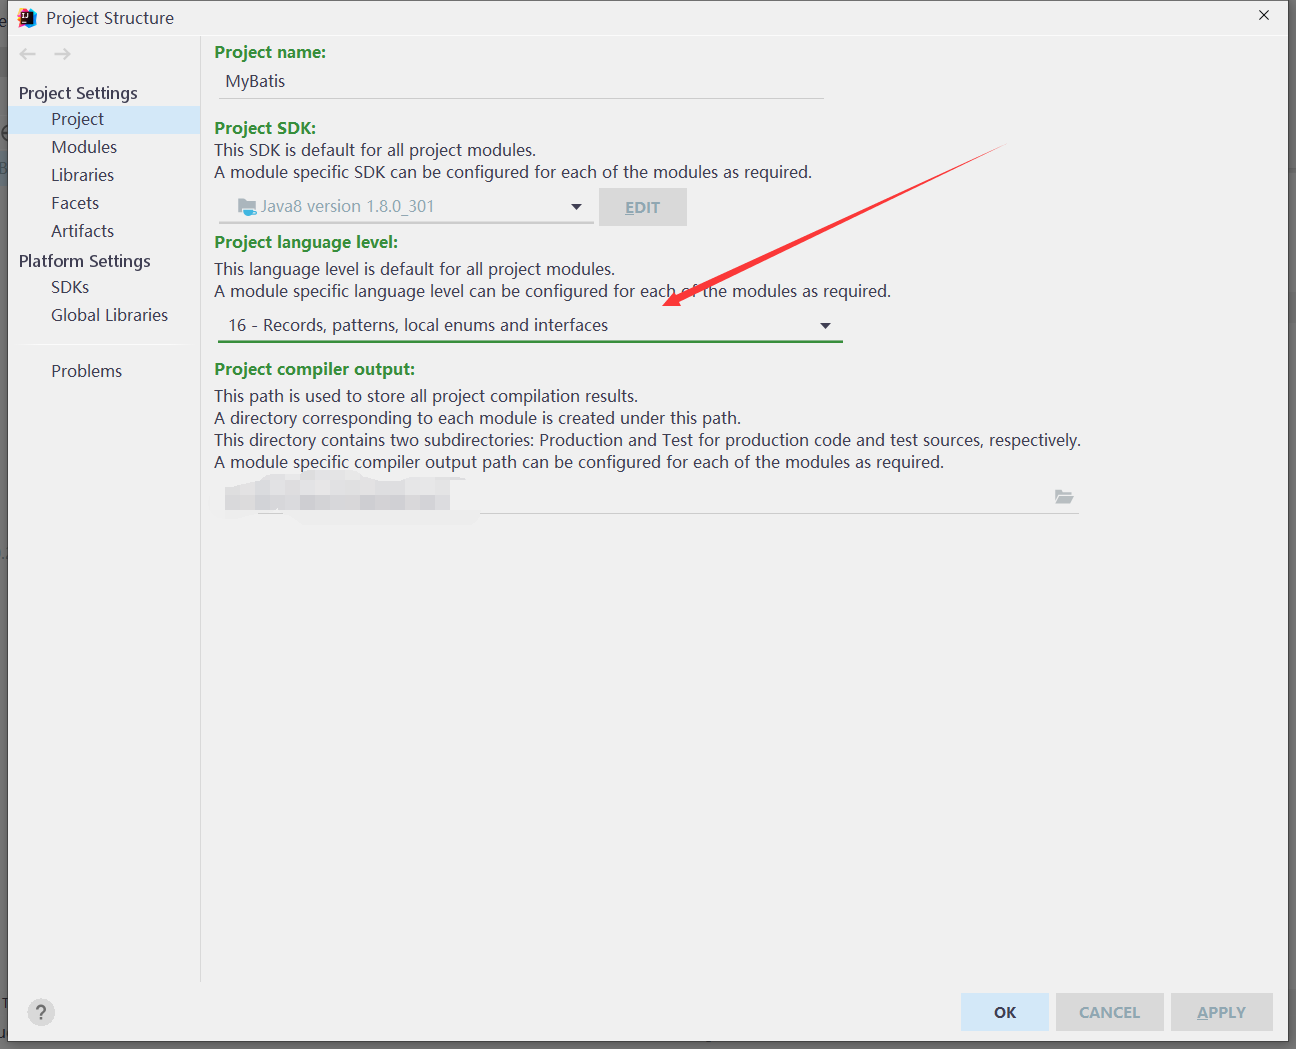Open Artifacts settings
The image size is (1296, 1049).
[x=83, y=231]
